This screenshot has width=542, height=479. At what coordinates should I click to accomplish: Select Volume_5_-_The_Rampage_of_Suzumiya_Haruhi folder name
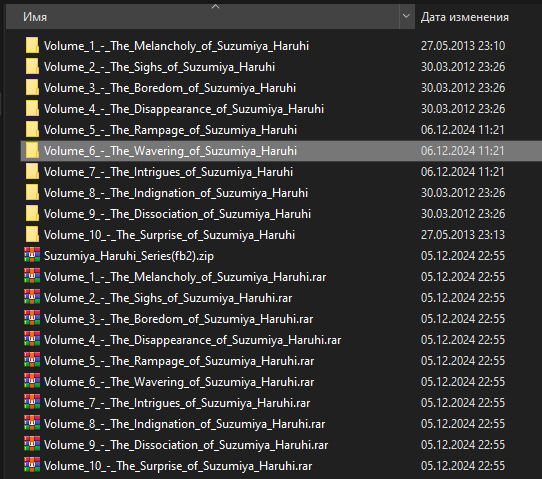point(170,130)
